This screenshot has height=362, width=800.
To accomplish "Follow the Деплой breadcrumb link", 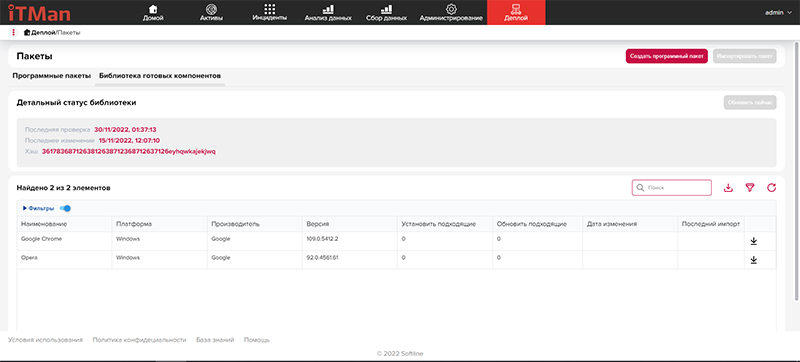I will (x=43, y=33).
